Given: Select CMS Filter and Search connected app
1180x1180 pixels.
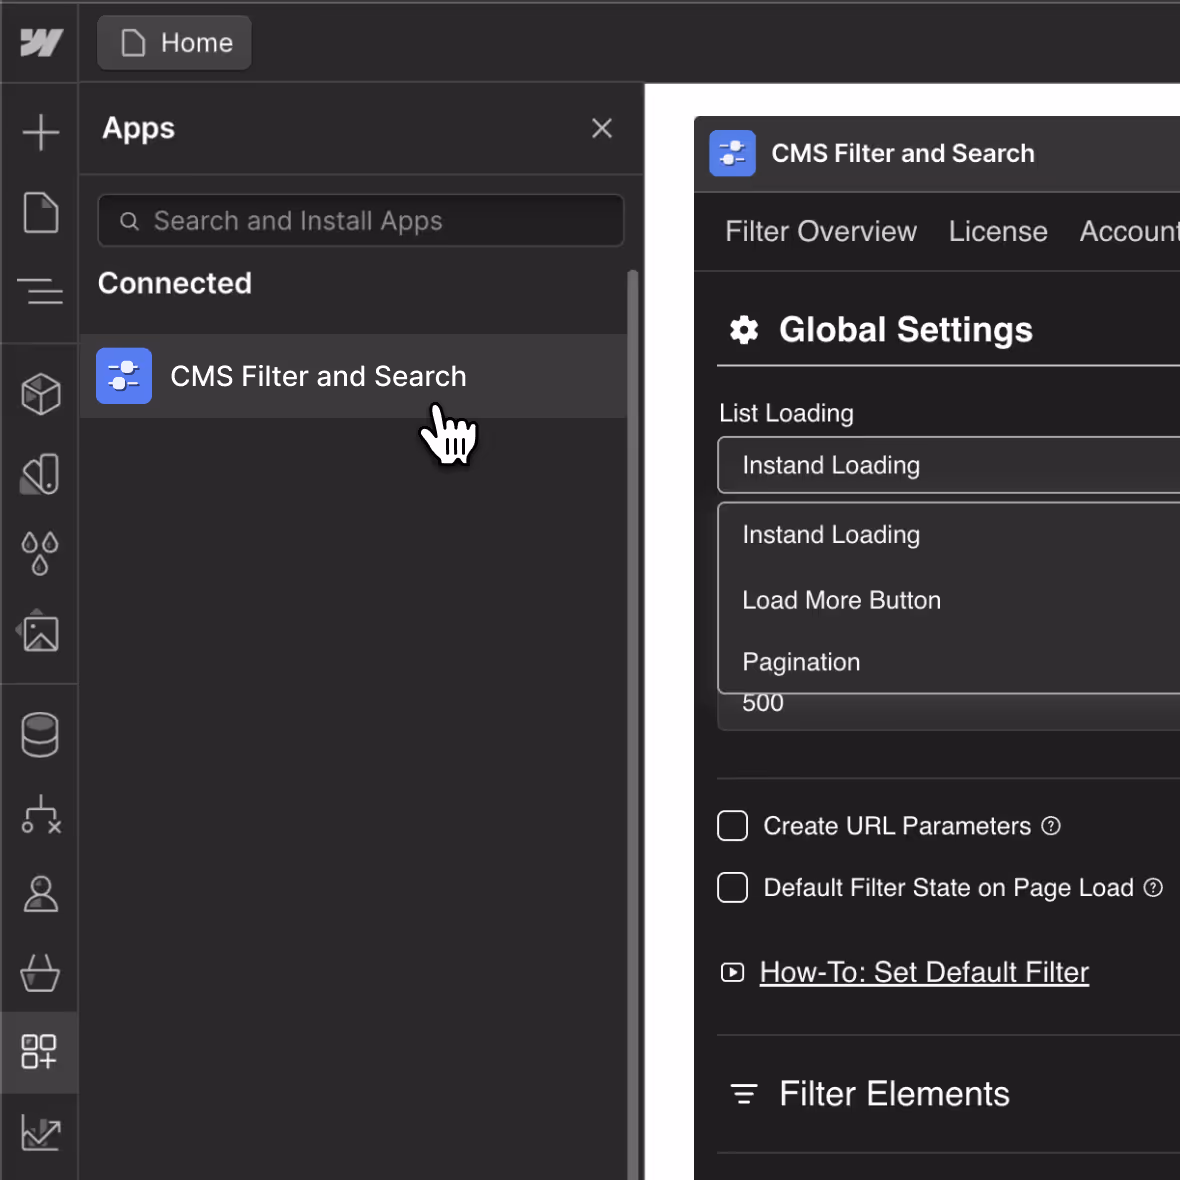Looking at the screenshot, I should pos(353,376).
